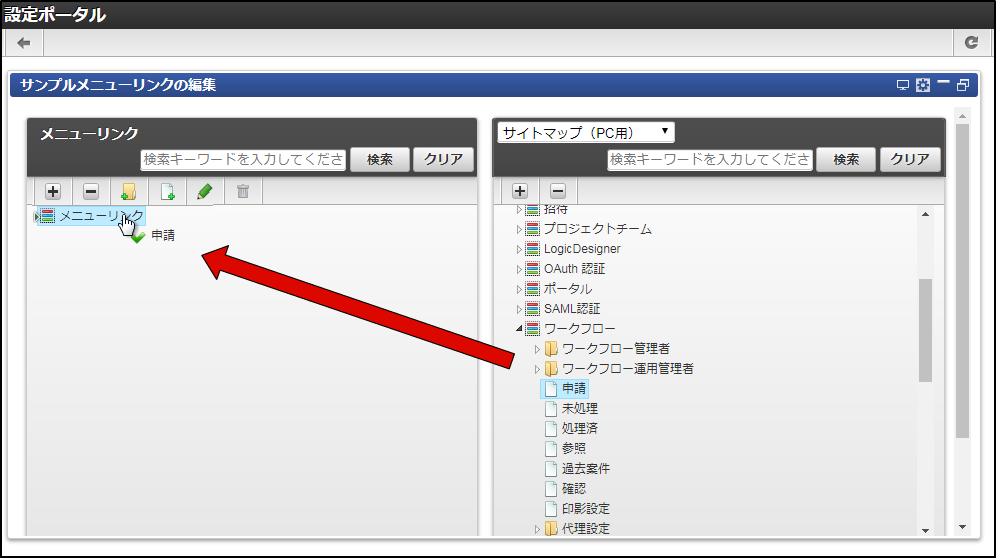Click sitemap tree scroll up arrow

tap(925, 214)
